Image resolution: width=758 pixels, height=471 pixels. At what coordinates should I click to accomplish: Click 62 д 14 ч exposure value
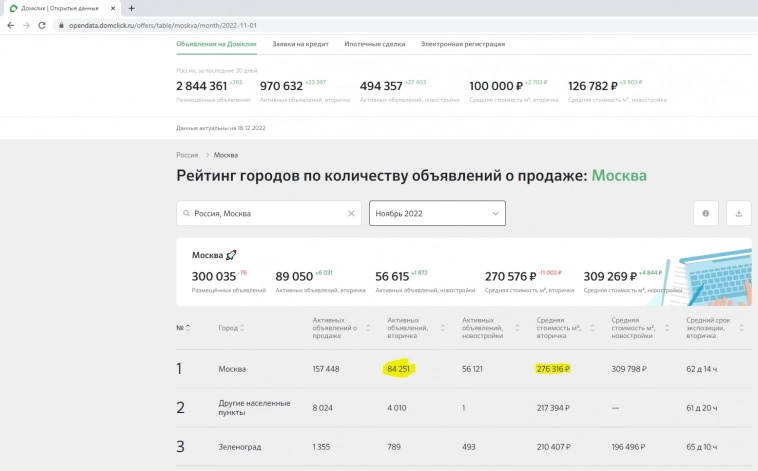701,369
